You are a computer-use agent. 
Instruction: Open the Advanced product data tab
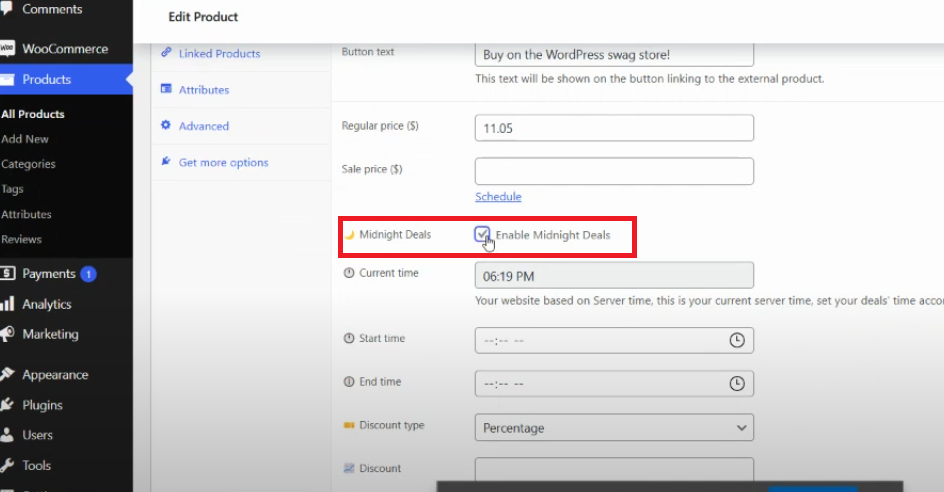204,126
